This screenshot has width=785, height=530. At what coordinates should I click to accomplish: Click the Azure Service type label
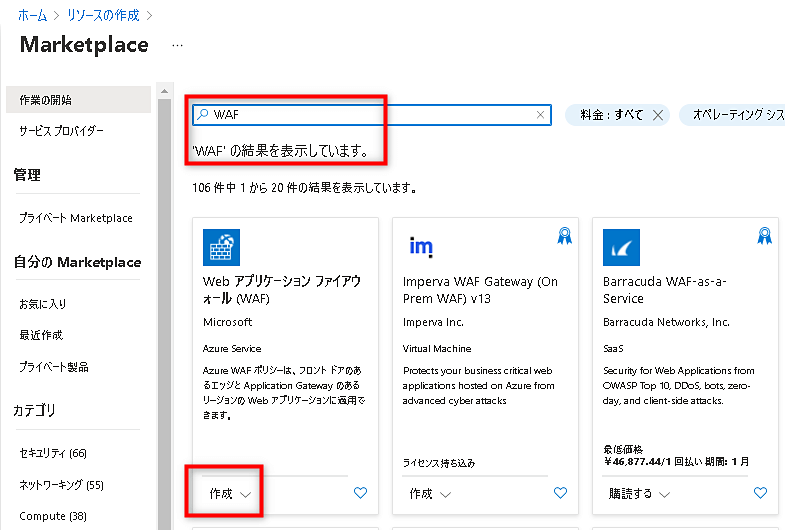point(232,348)
